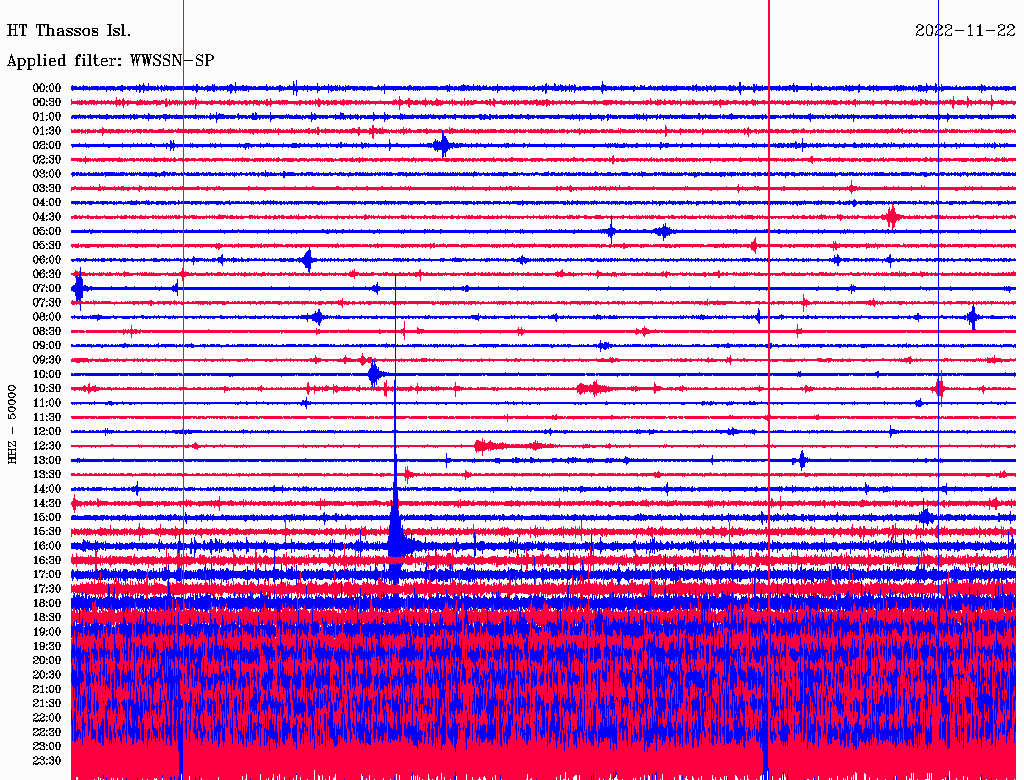Screen dimensions: 1024x780
Task: Click the date label 2022-11-22
Action: 965,31
